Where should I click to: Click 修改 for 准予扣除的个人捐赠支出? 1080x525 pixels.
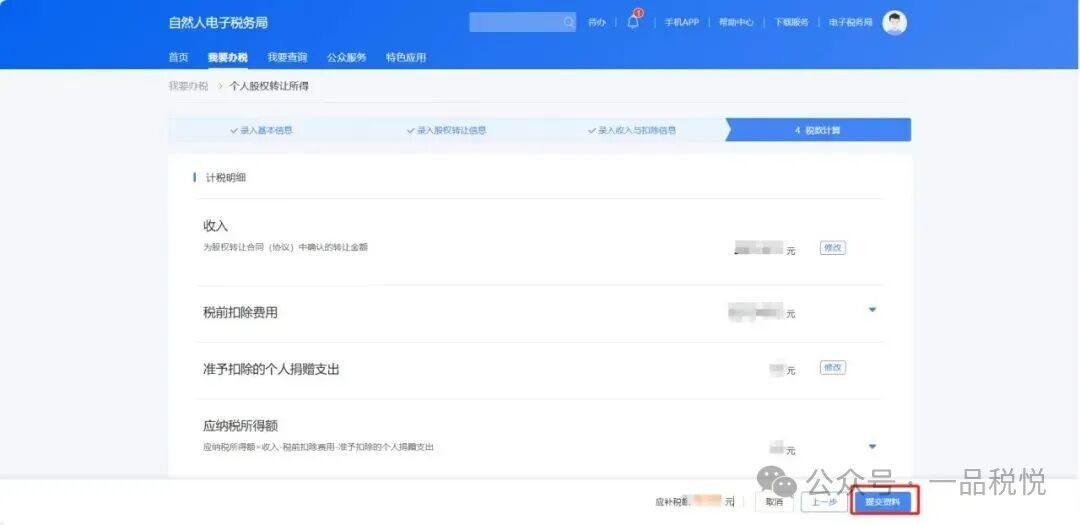click(x=833, y=367)
